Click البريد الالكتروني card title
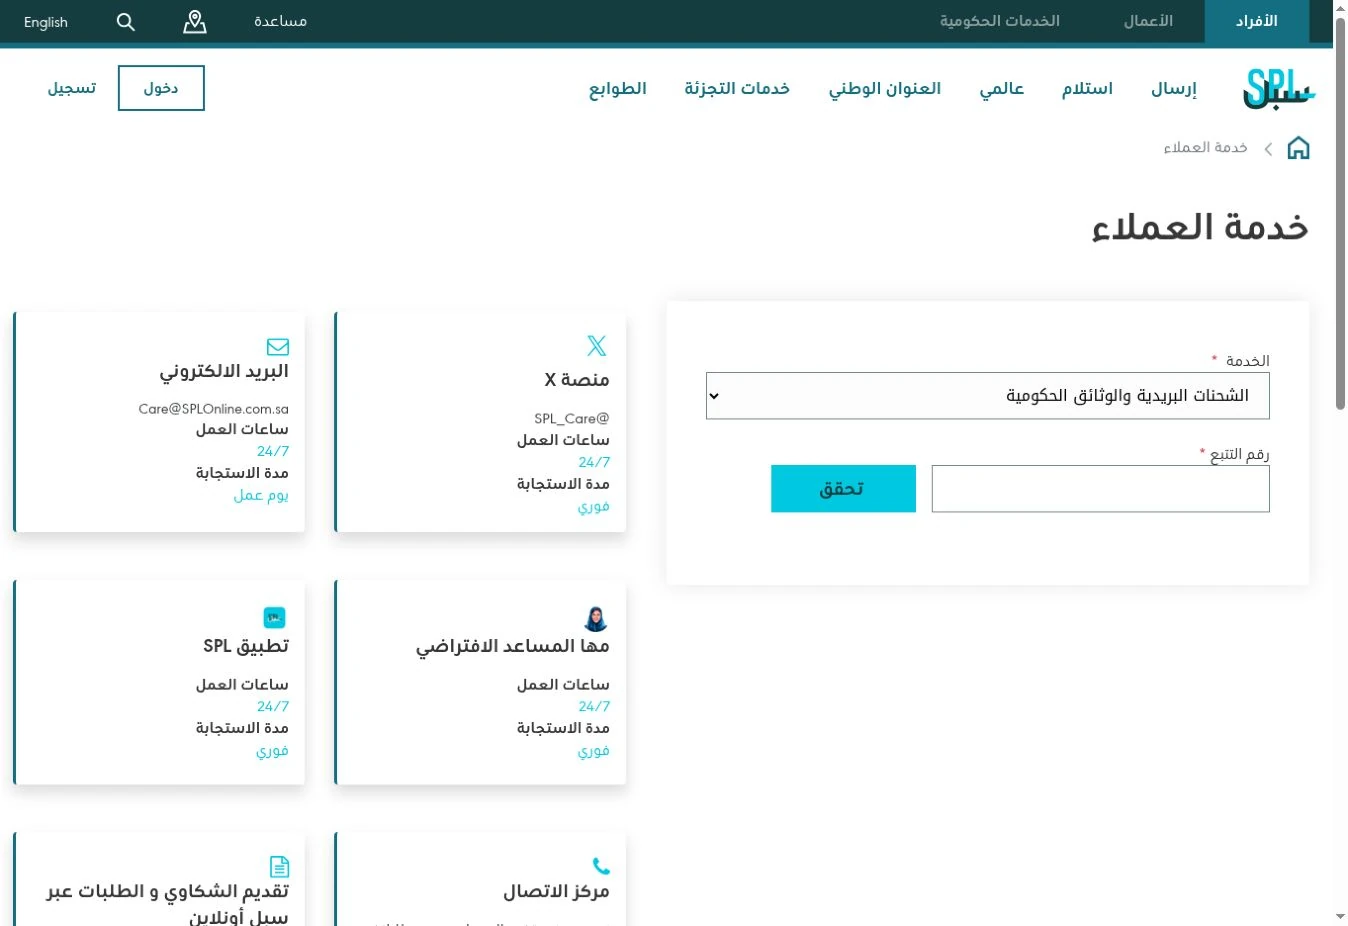This screenshot has height=926, width=1348. [x=224, y=371]
